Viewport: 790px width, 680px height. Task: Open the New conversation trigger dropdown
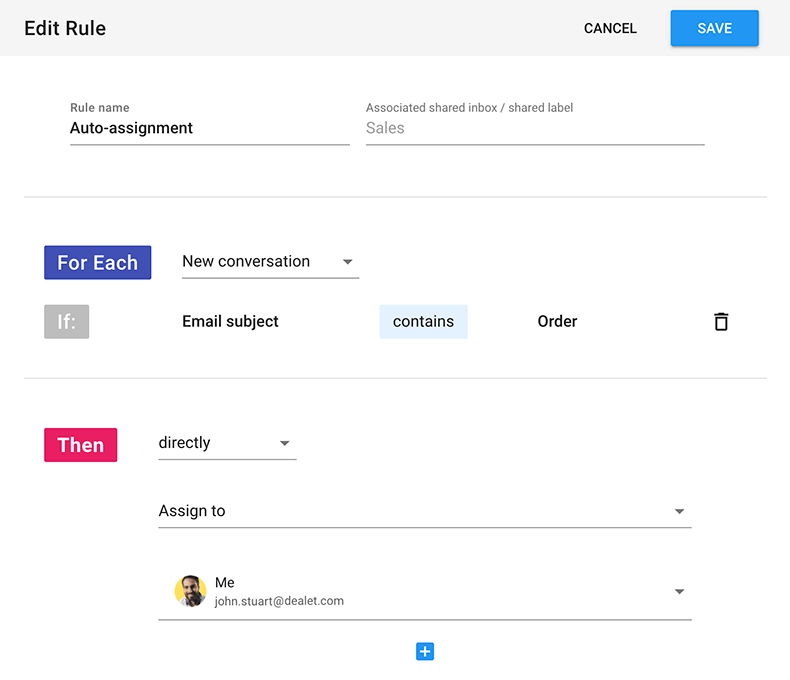click(268, 262)
